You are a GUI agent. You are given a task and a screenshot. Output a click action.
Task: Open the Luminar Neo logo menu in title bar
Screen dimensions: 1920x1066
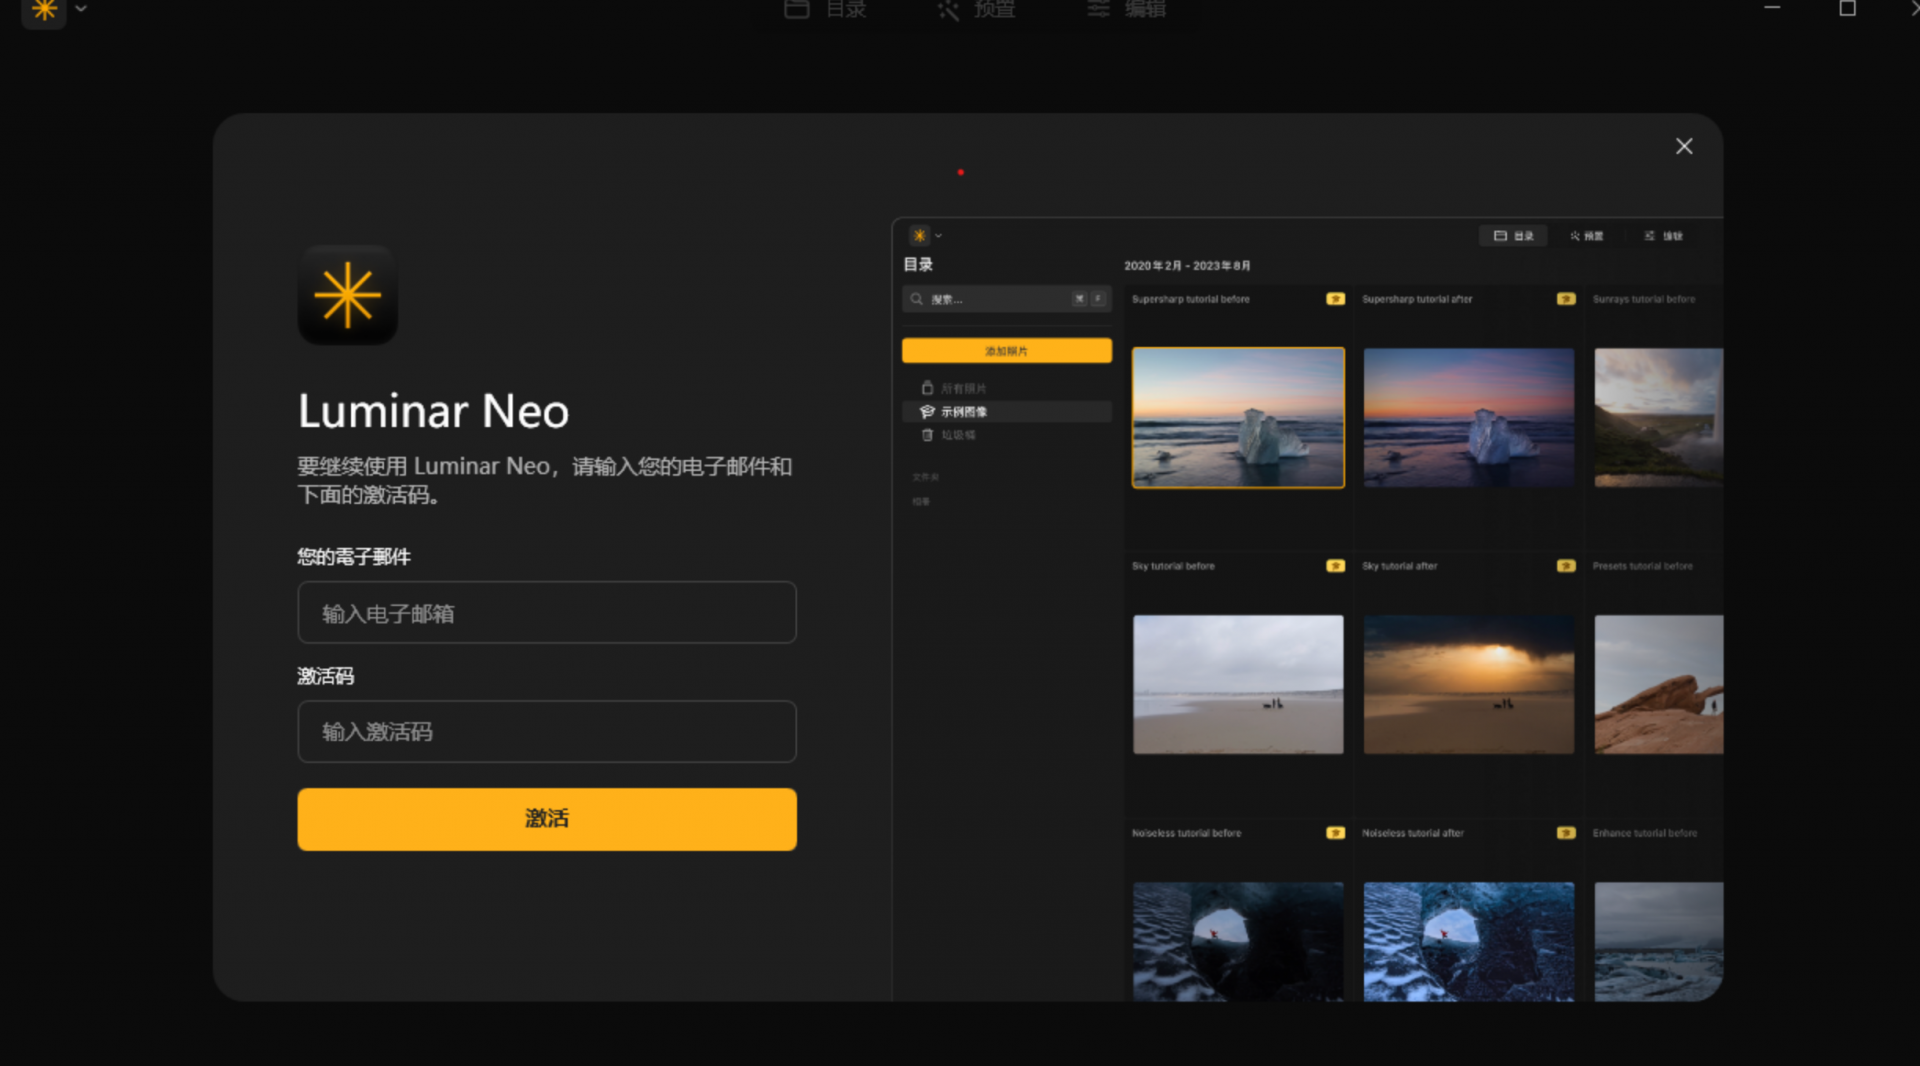click(x=44, y=10)
